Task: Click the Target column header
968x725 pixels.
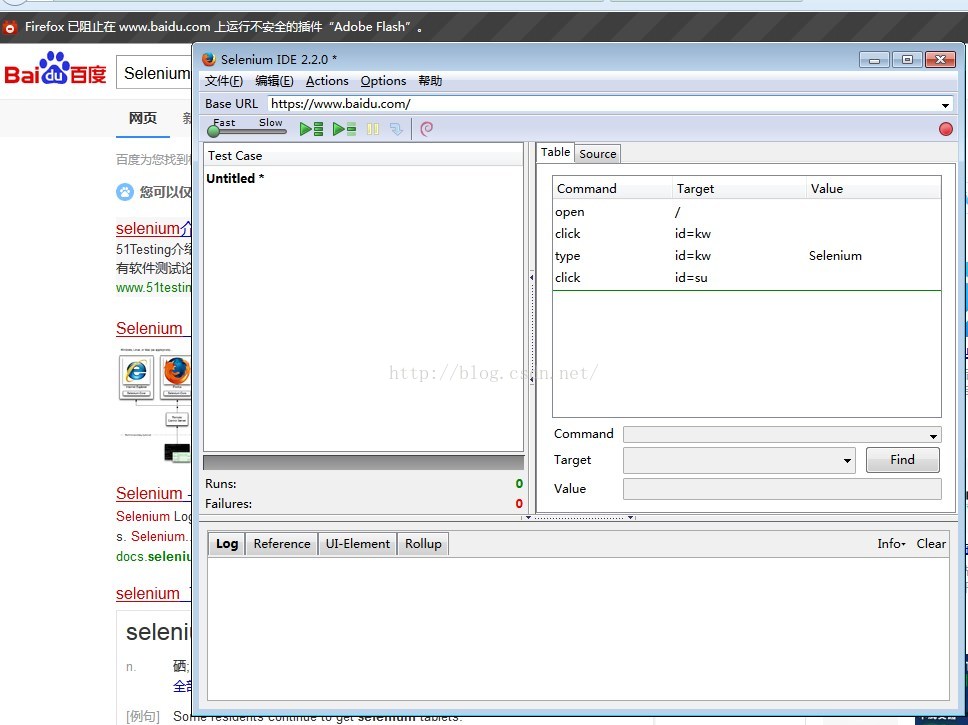Action: click(x=739, y=188)
